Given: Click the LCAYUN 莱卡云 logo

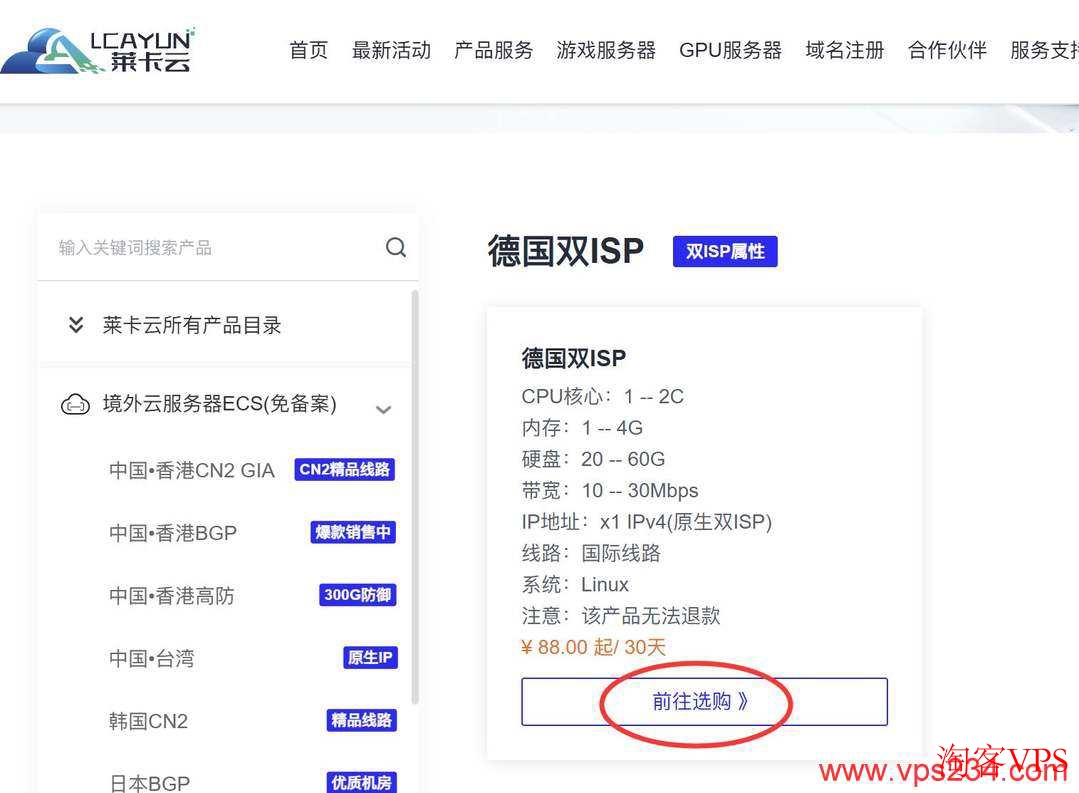Looking at the screenshot, I should (x=98, y=50).
